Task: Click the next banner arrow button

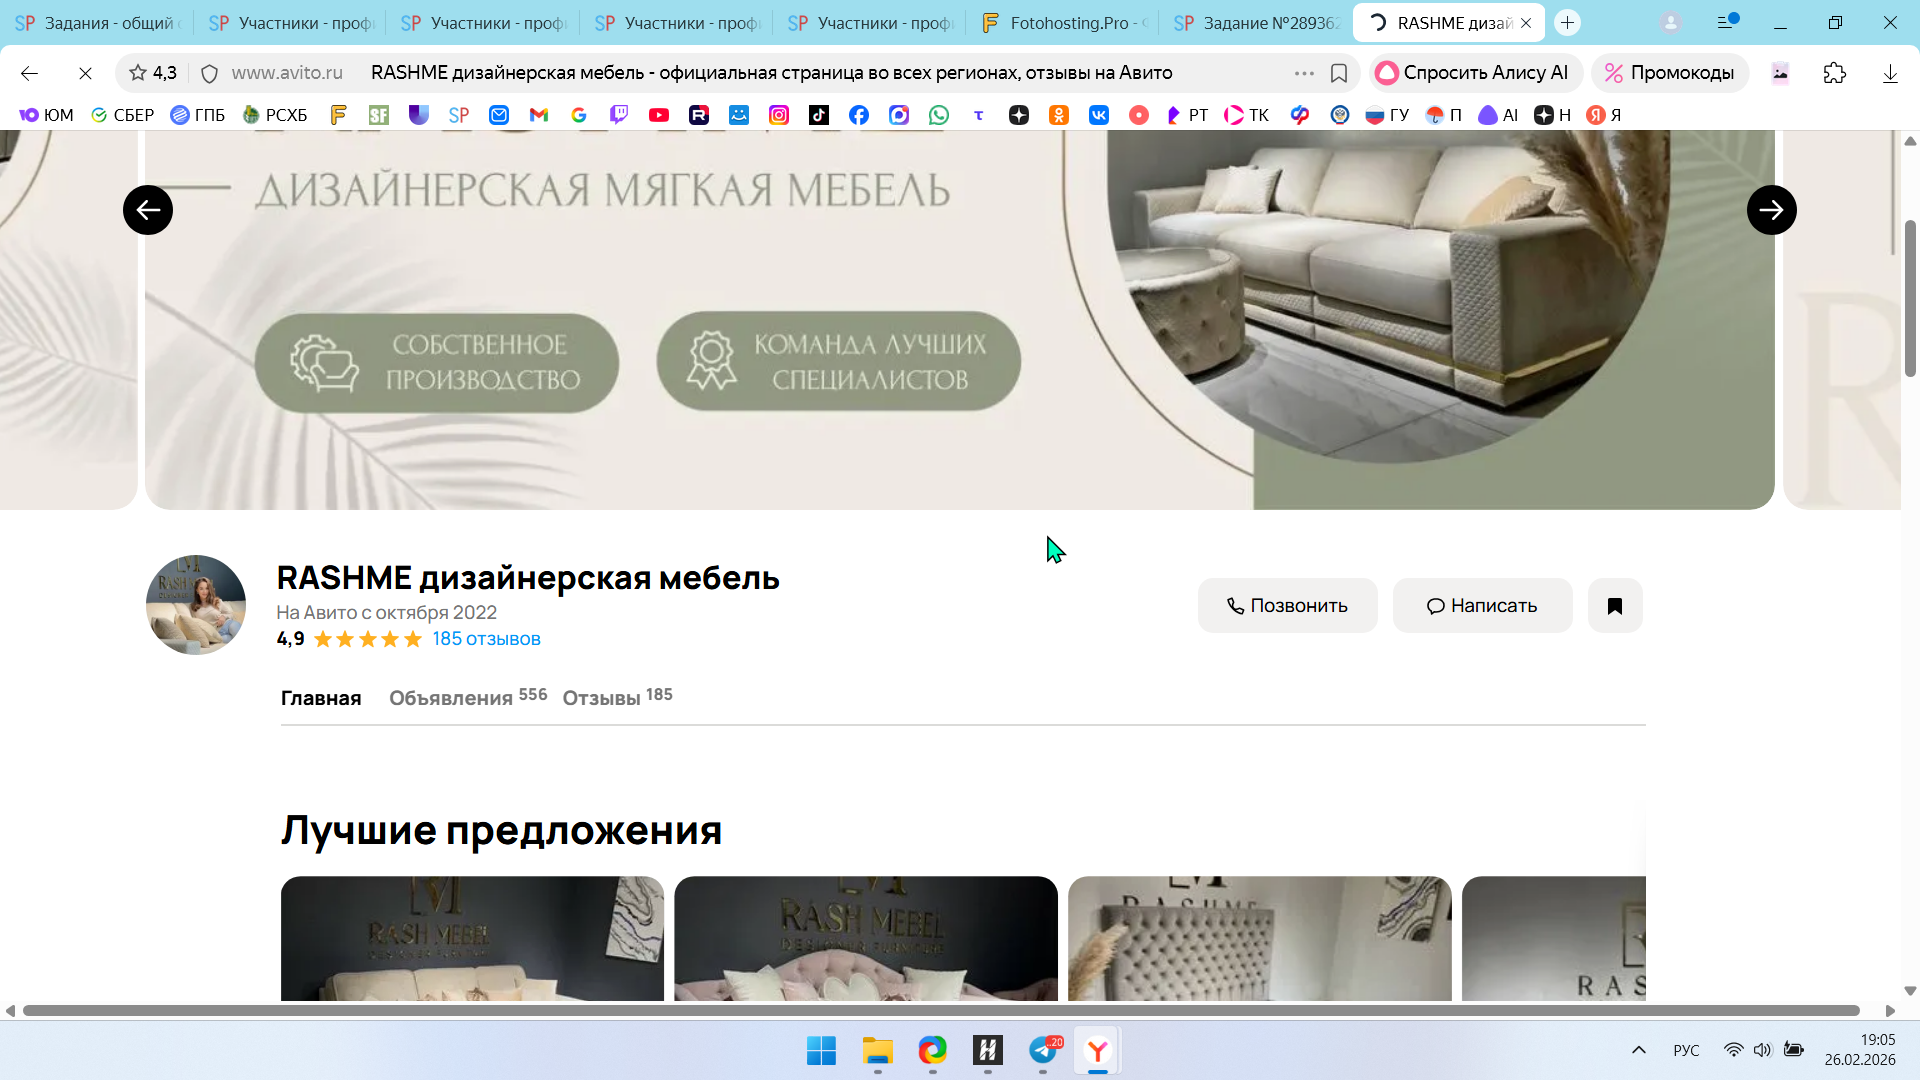Action: (x=1771, y=210)
